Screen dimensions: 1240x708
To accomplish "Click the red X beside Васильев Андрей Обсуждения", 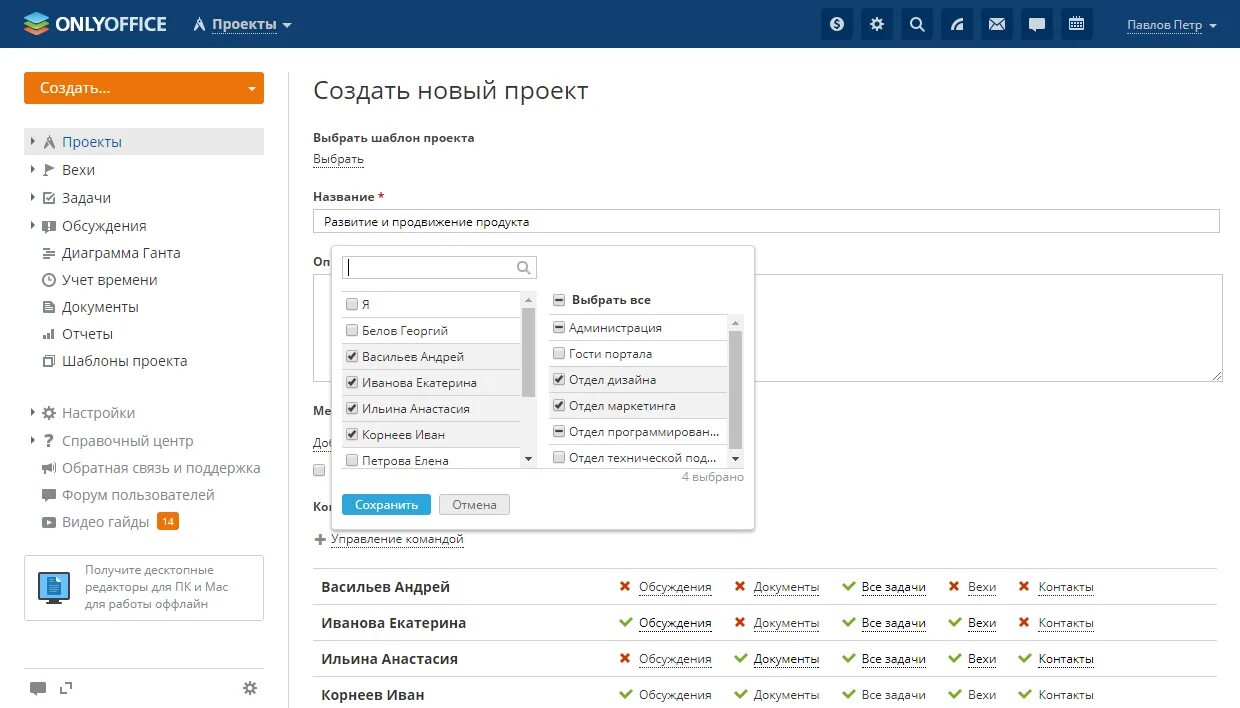I will (625, 587).
